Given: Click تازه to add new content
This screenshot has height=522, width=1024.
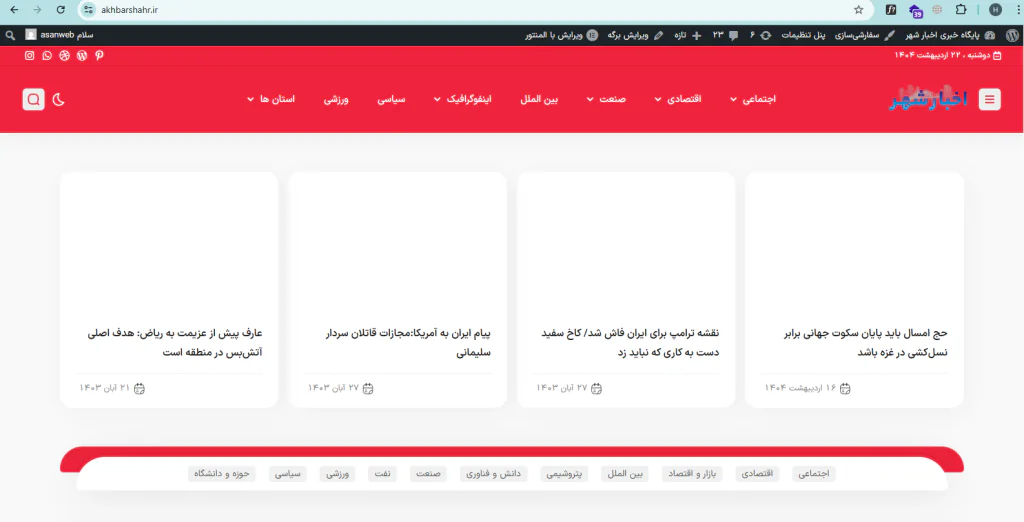Looking at the screenshot, I should point(688,35).
